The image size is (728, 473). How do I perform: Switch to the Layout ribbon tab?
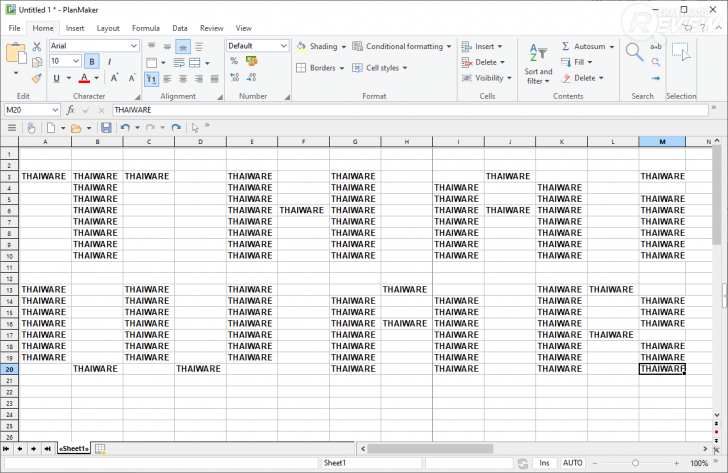(108, 28)
